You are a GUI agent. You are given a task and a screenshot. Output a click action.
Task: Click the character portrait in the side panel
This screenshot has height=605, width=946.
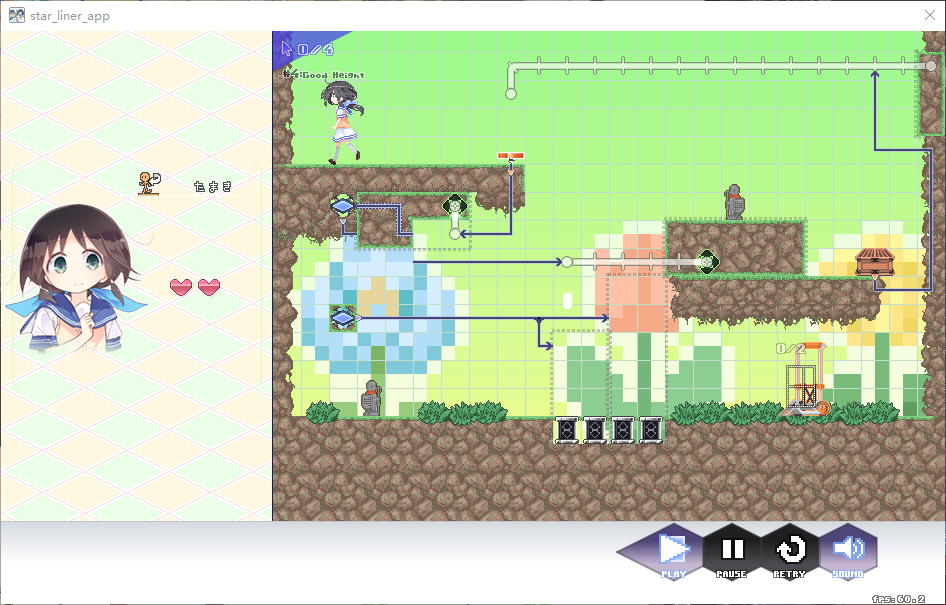tap(75, 279)
